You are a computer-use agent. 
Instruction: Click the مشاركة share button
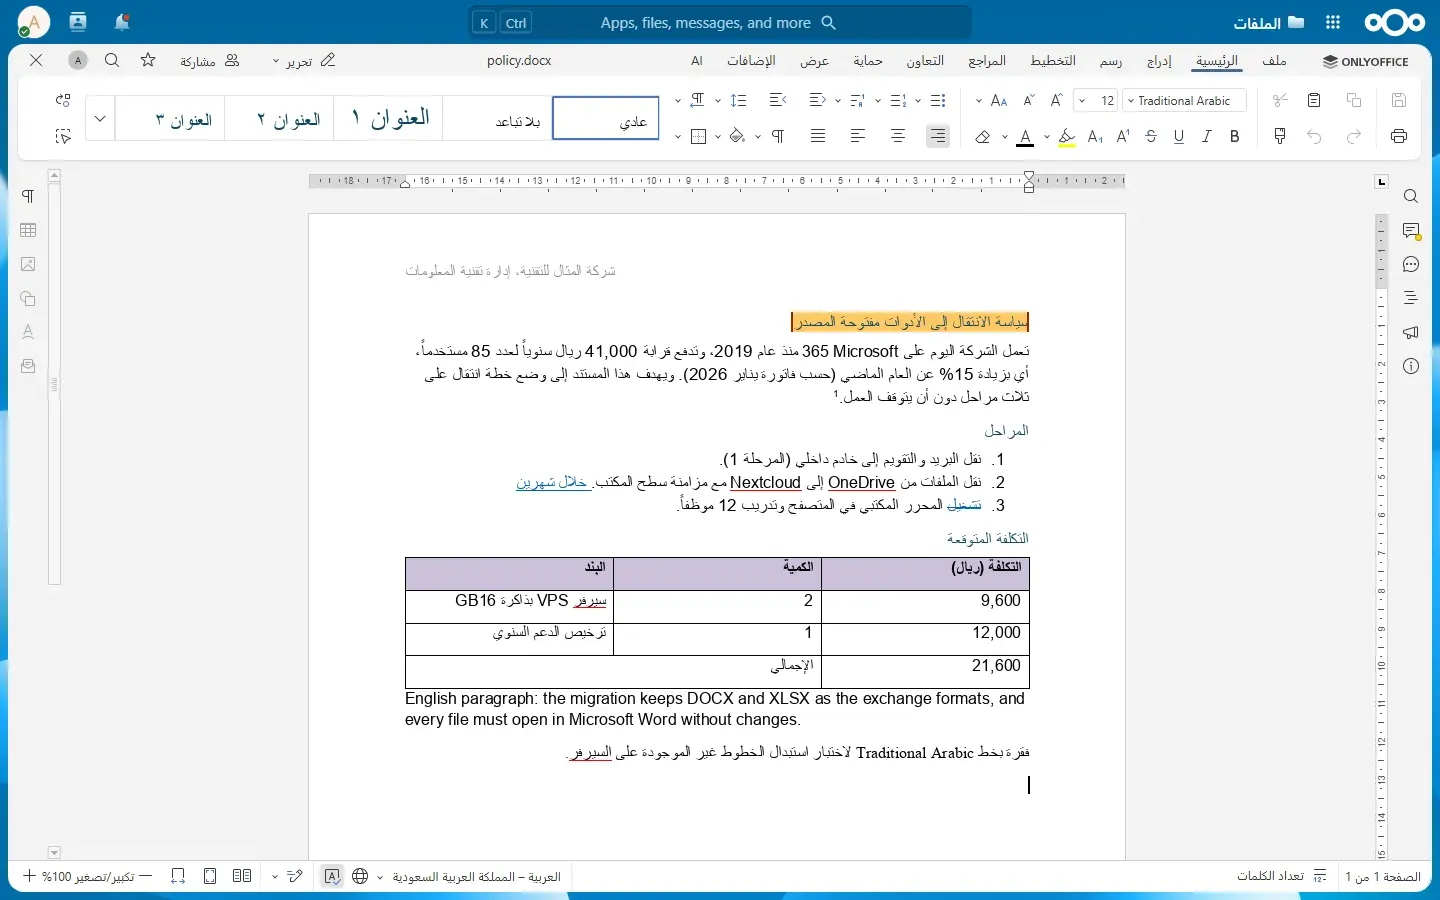(x=210, y=61)
